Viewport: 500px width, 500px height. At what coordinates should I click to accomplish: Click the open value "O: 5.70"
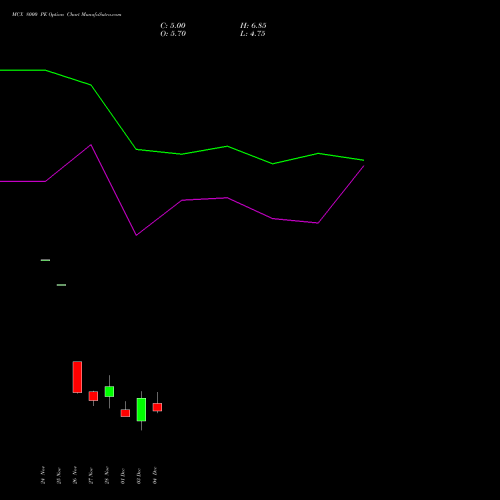[173, 34]
